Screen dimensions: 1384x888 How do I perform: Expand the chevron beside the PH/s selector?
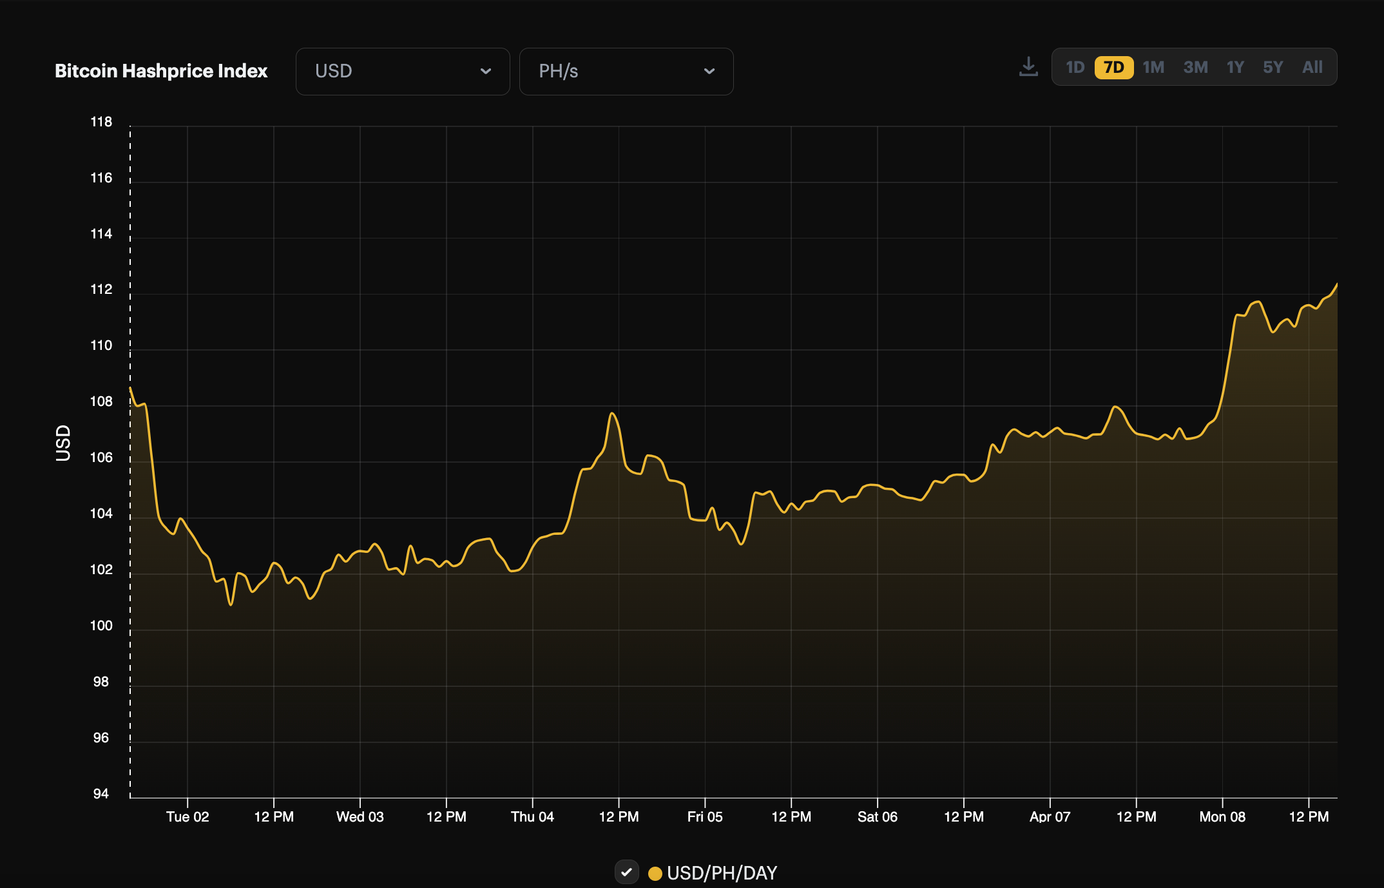tap(709, 72)
